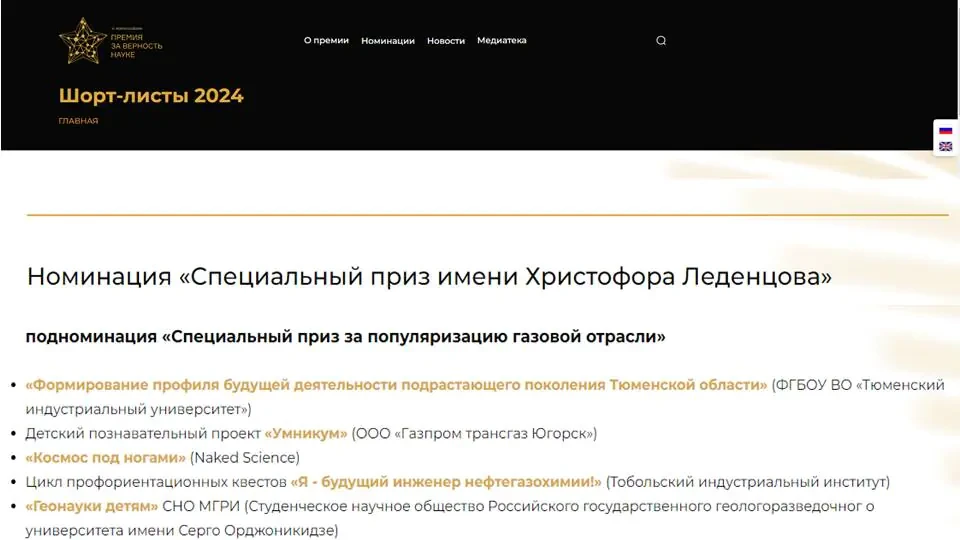Open the search magnifier icon
This screenshot has height=540, width=960.
click(x=661, y=40)
